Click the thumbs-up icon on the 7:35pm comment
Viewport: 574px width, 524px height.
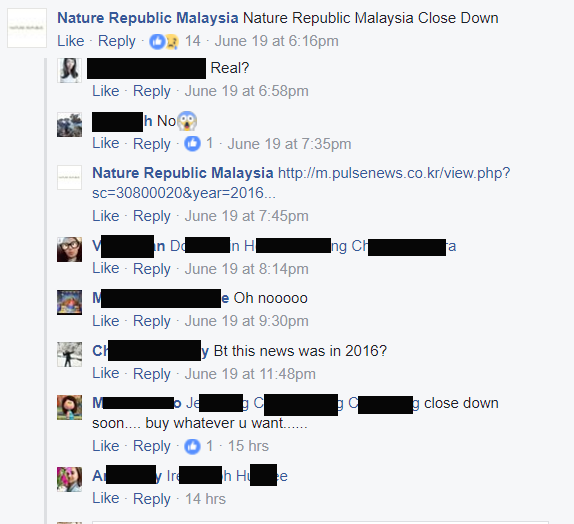[192, 143]
